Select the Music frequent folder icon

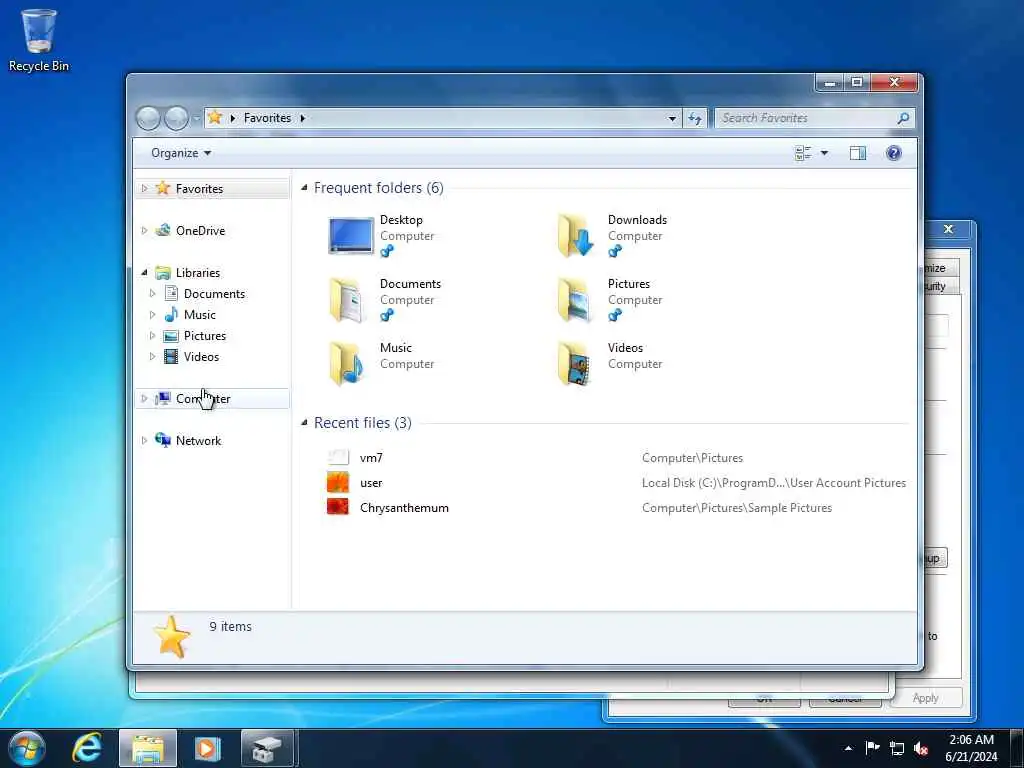[x=346, y=364]
